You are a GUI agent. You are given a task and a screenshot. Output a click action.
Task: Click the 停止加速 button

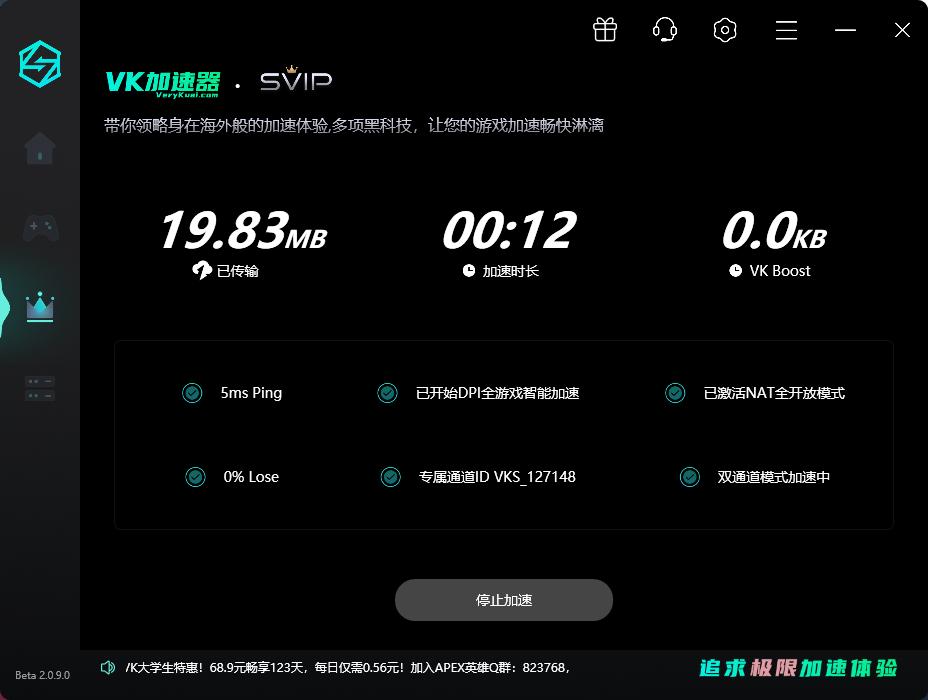pyautogui.click(x=504, y=600)
